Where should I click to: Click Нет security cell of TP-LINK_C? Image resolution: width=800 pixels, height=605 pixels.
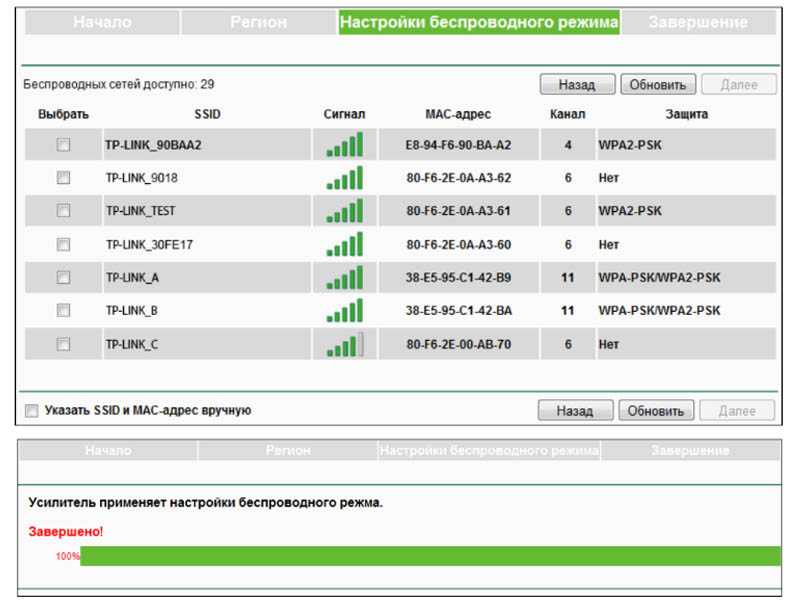tap(686, 344)
